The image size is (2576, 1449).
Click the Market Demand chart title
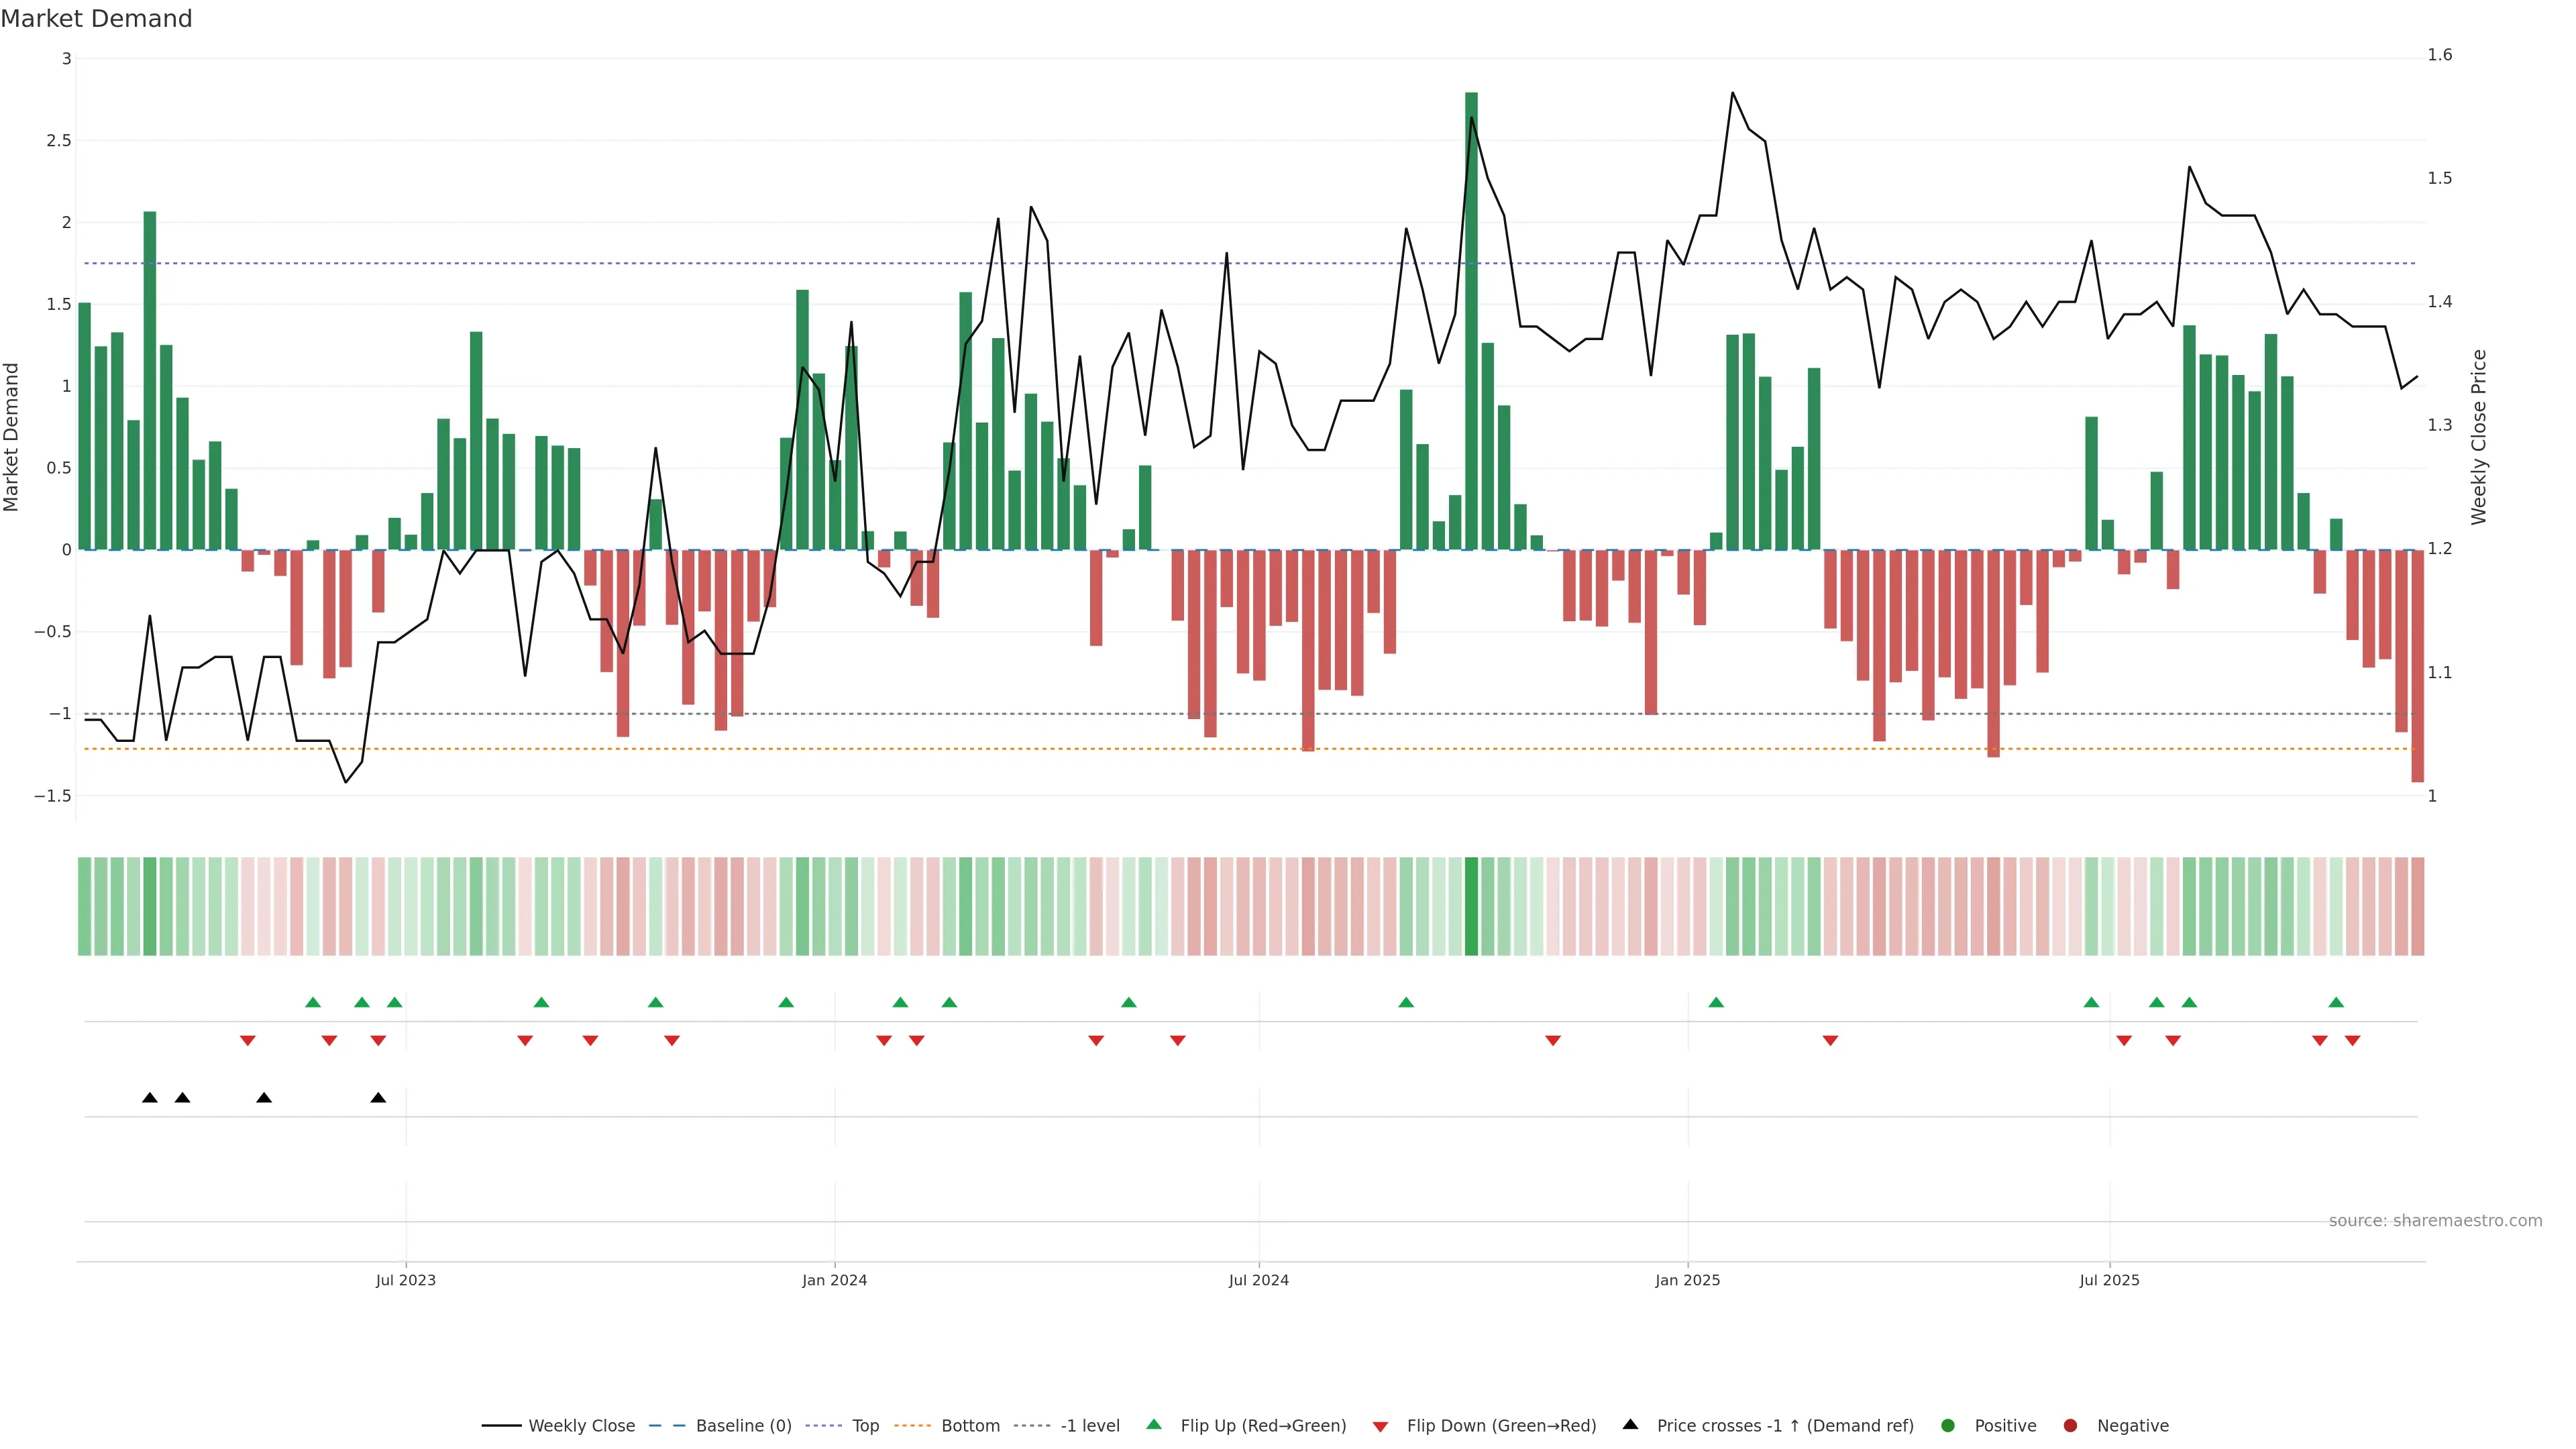96,19
